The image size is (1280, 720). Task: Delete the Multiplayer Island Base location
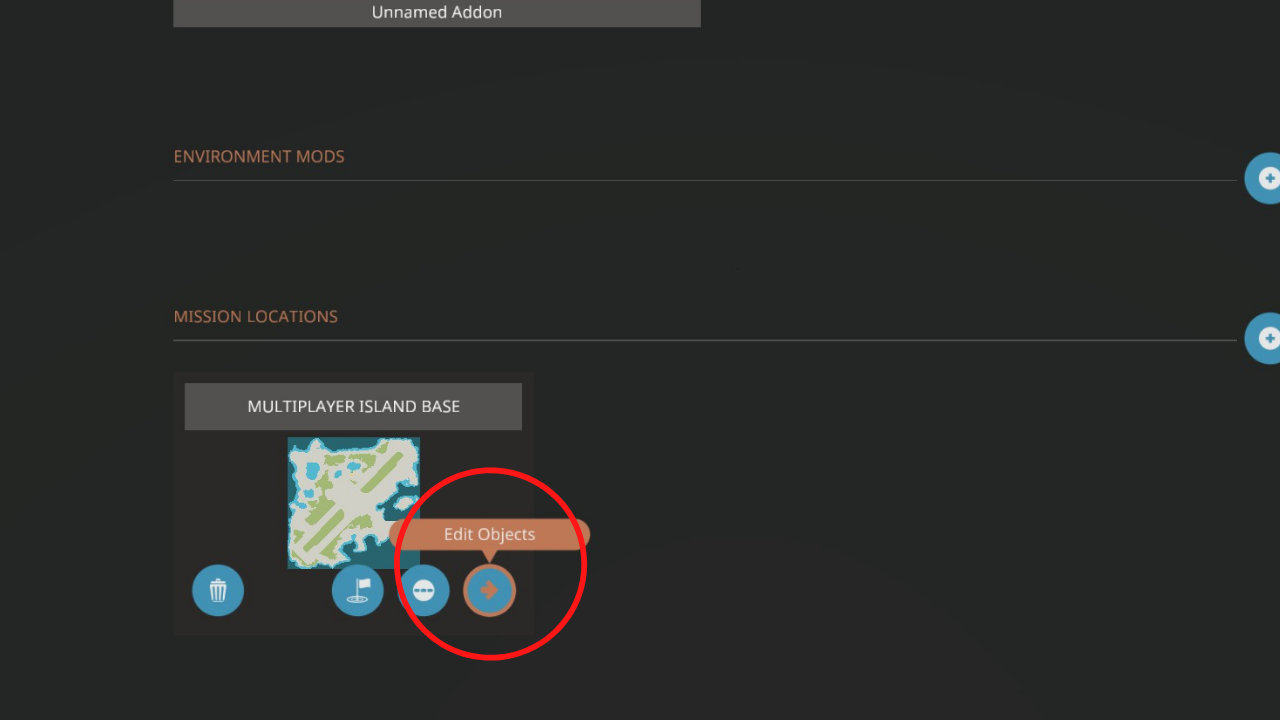click(x=218, y=590)
